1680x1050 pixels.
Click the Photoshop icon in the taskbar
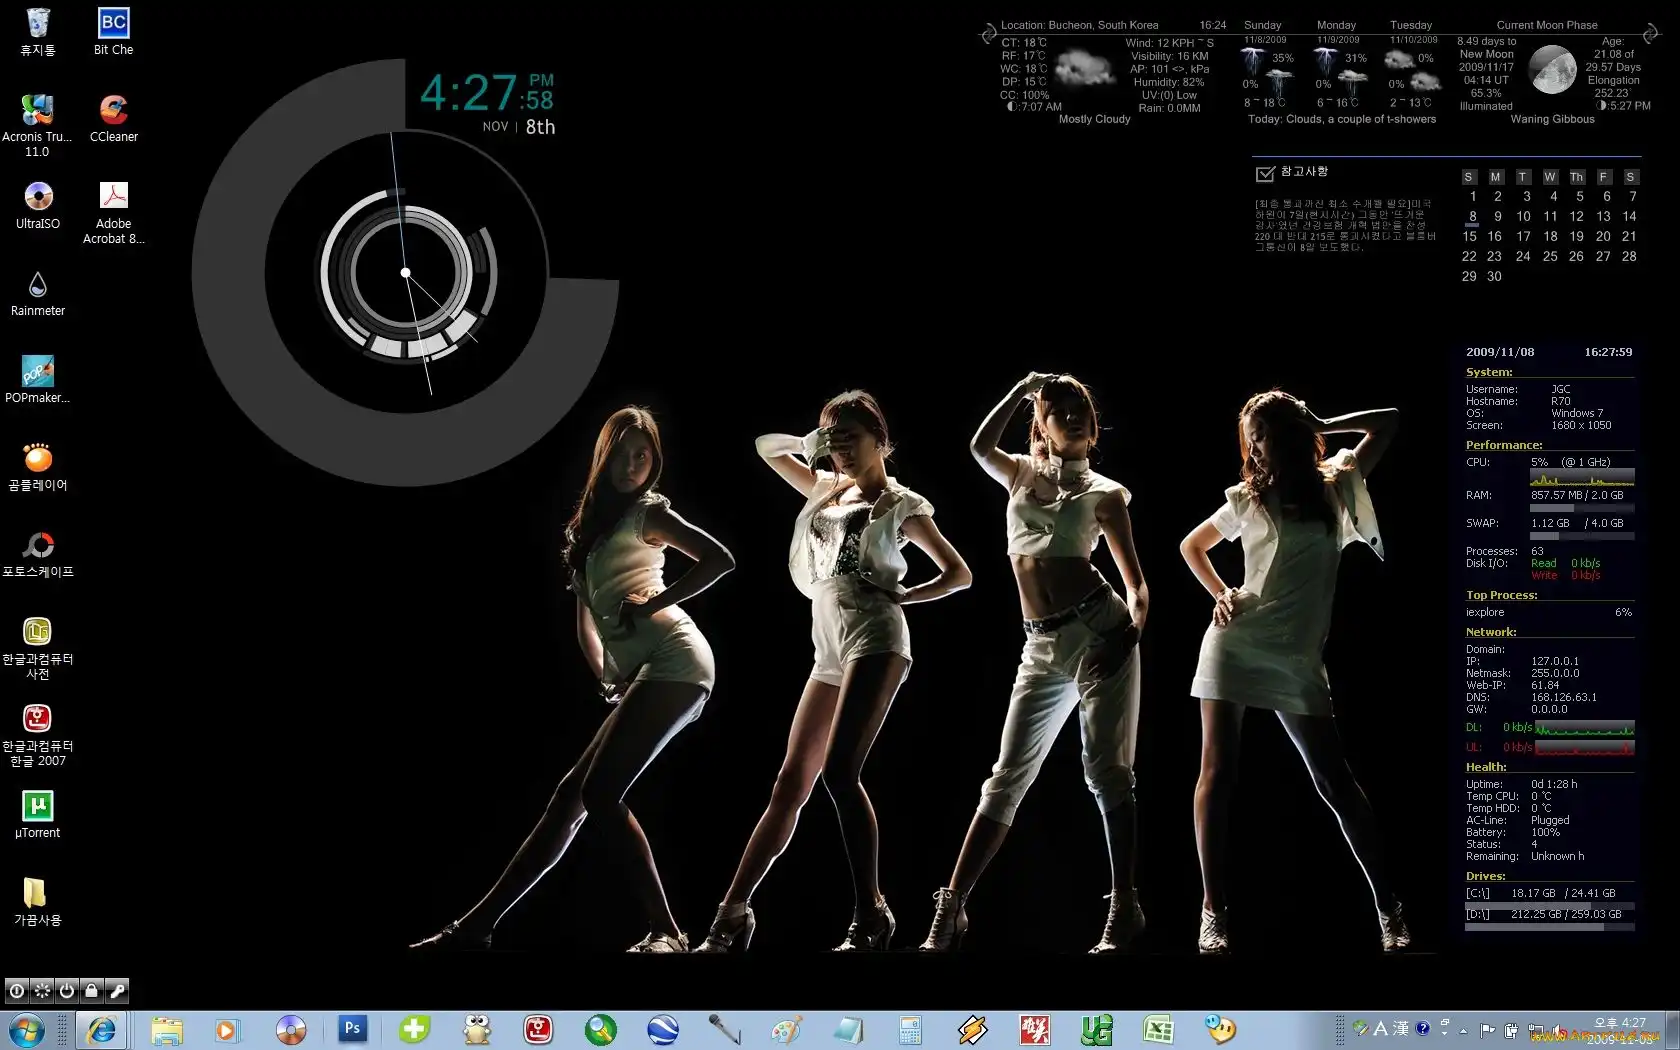click(352, 1029)
